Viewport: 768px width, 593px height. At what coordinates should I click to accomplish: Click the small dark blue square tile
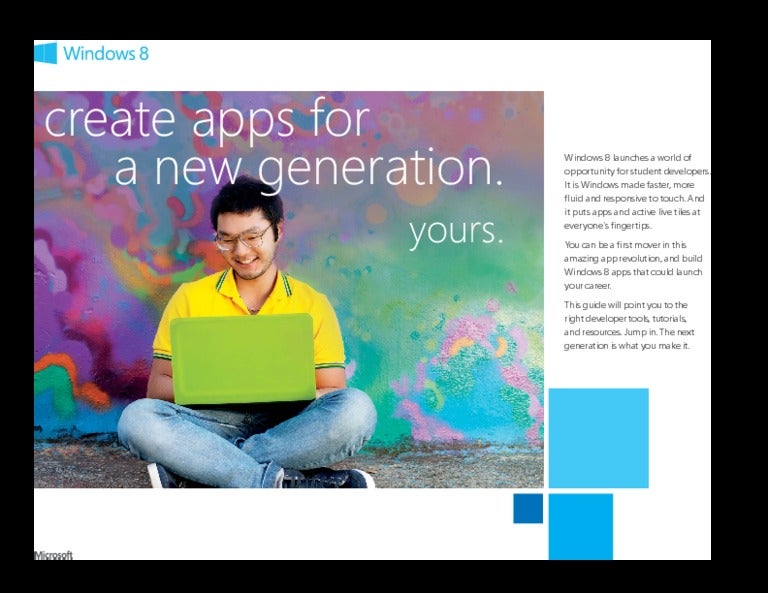click(528, 508)
